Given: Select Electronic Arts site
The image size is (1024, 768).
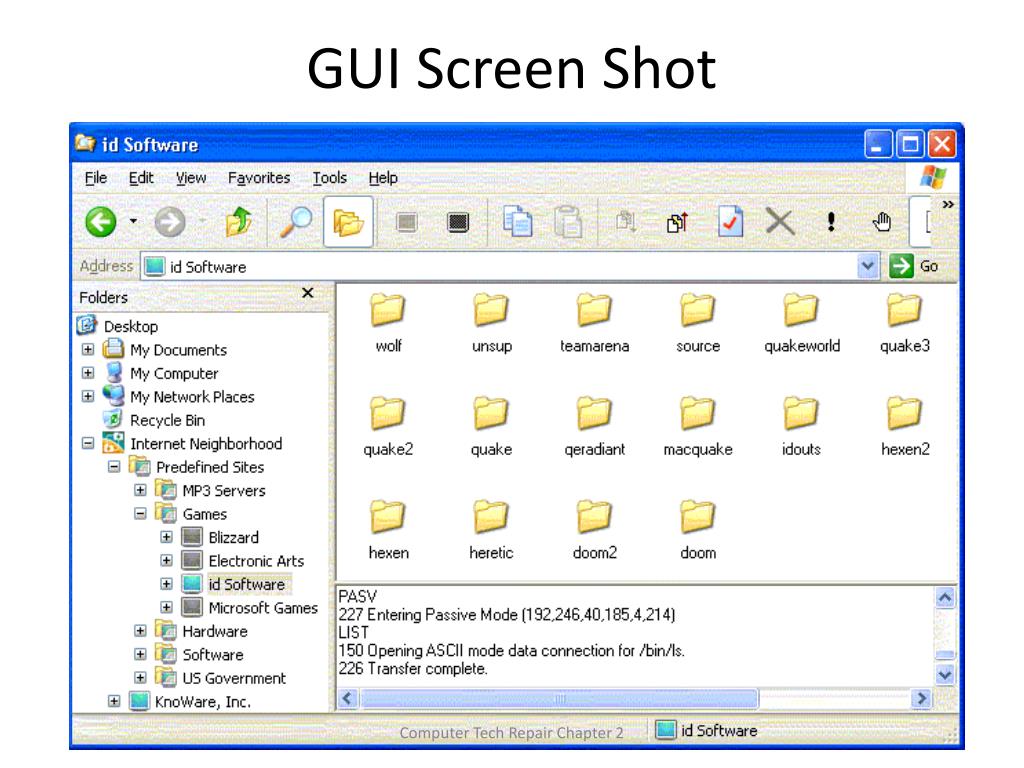Looking at the screenshot, I should coord(256,561).
